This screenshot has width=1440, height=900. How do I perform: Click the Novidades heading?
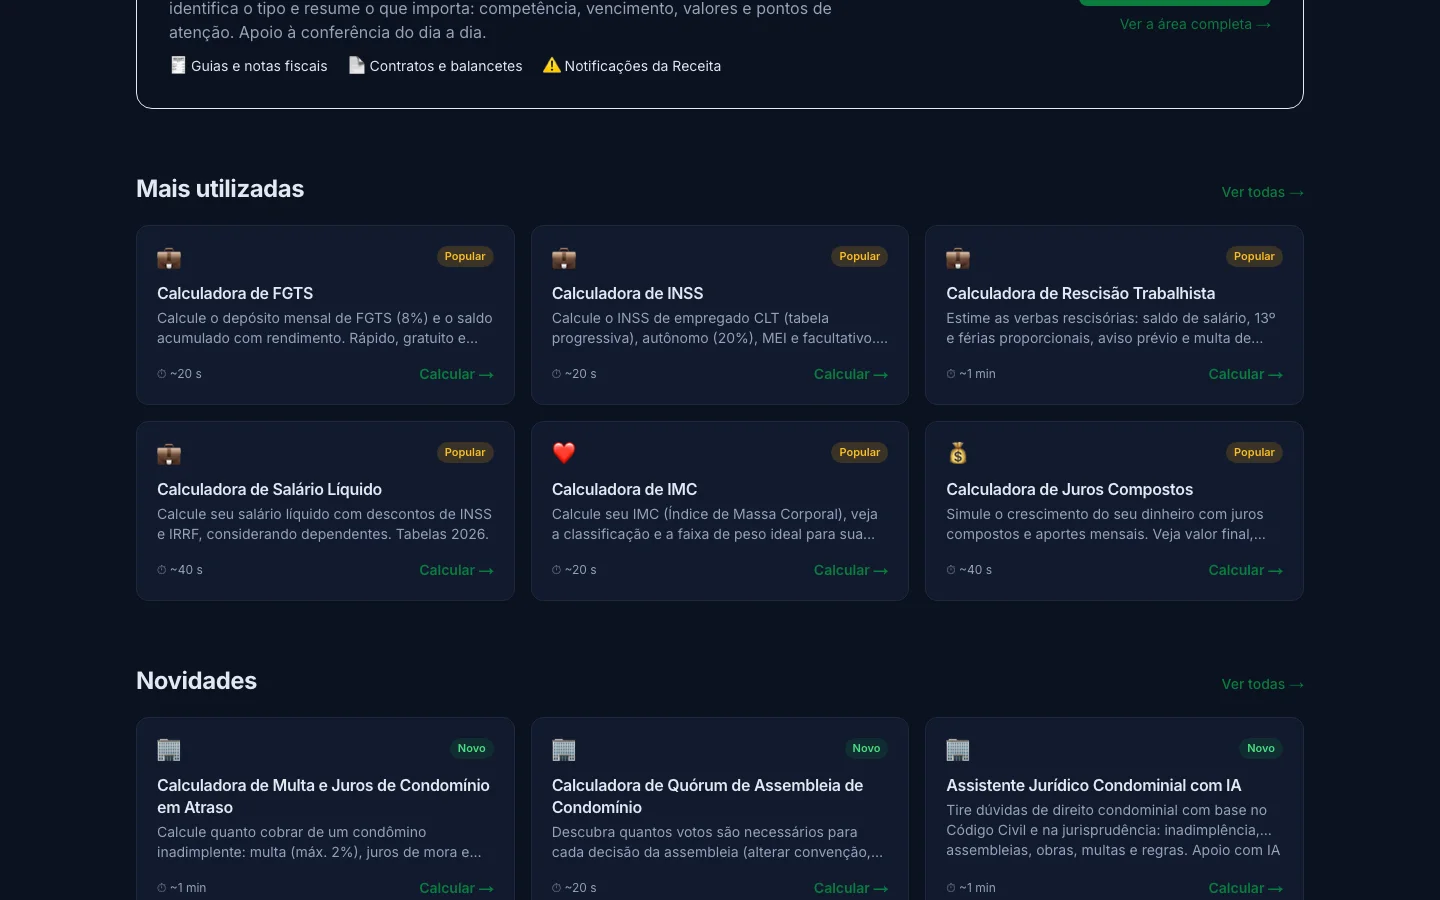(196, 681)
